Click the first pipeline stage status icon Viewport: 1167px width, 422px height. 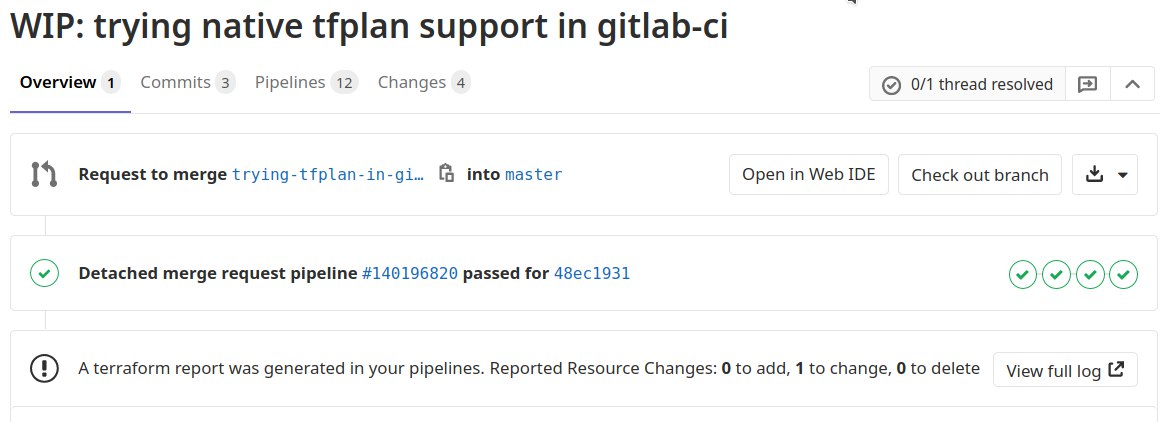coord(1023,275)
